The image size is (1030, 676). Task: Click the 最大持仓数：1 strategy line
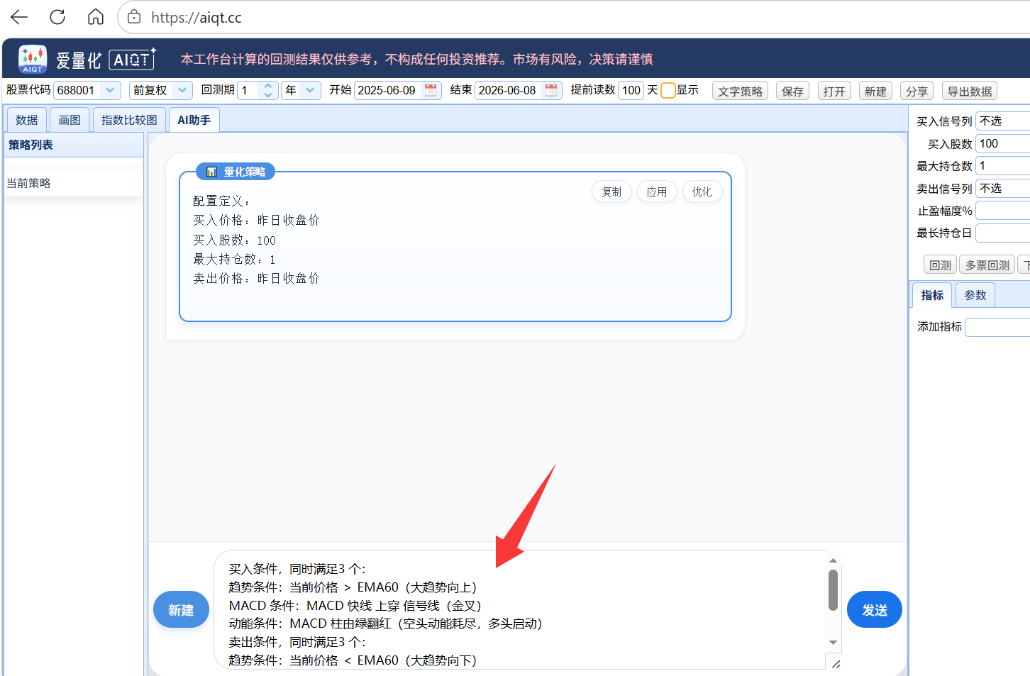tap(235, 259)
